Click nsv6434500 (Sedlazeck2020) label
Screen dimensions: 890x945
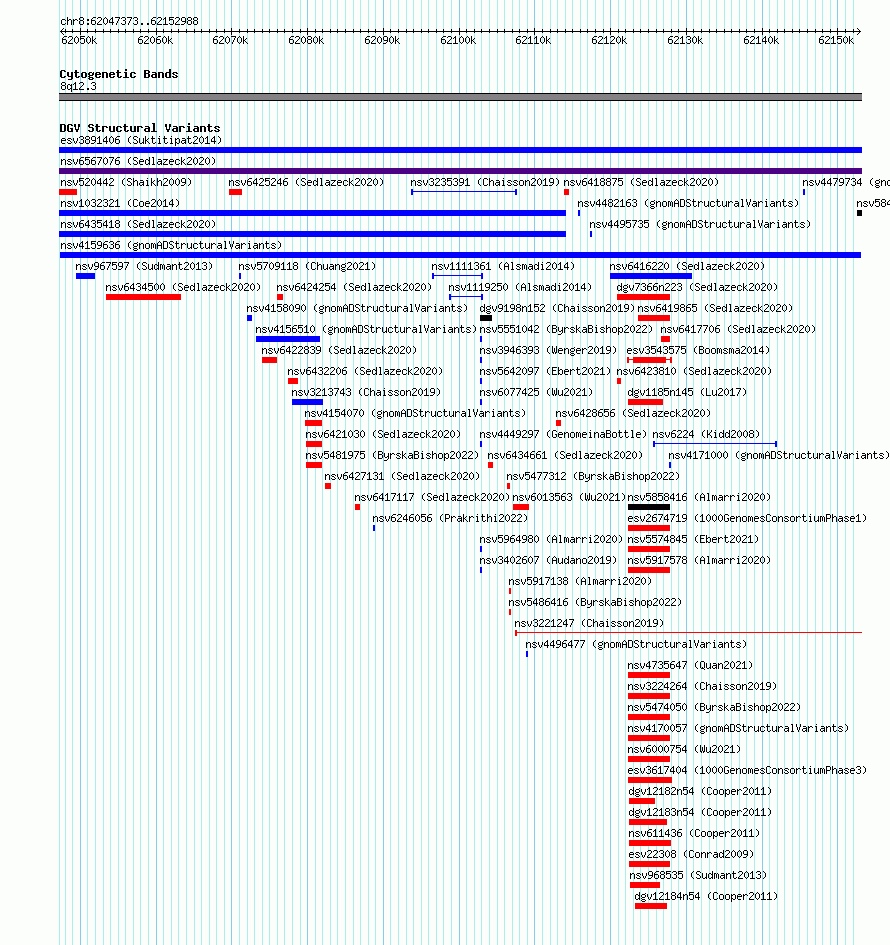[183, 287]
